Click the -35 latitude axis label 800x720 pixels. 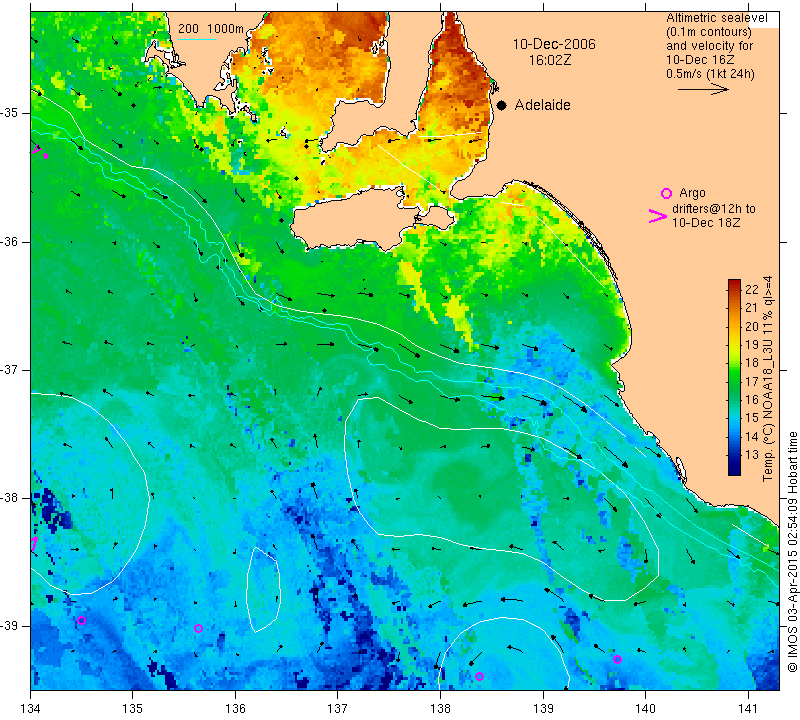point(9,113)
